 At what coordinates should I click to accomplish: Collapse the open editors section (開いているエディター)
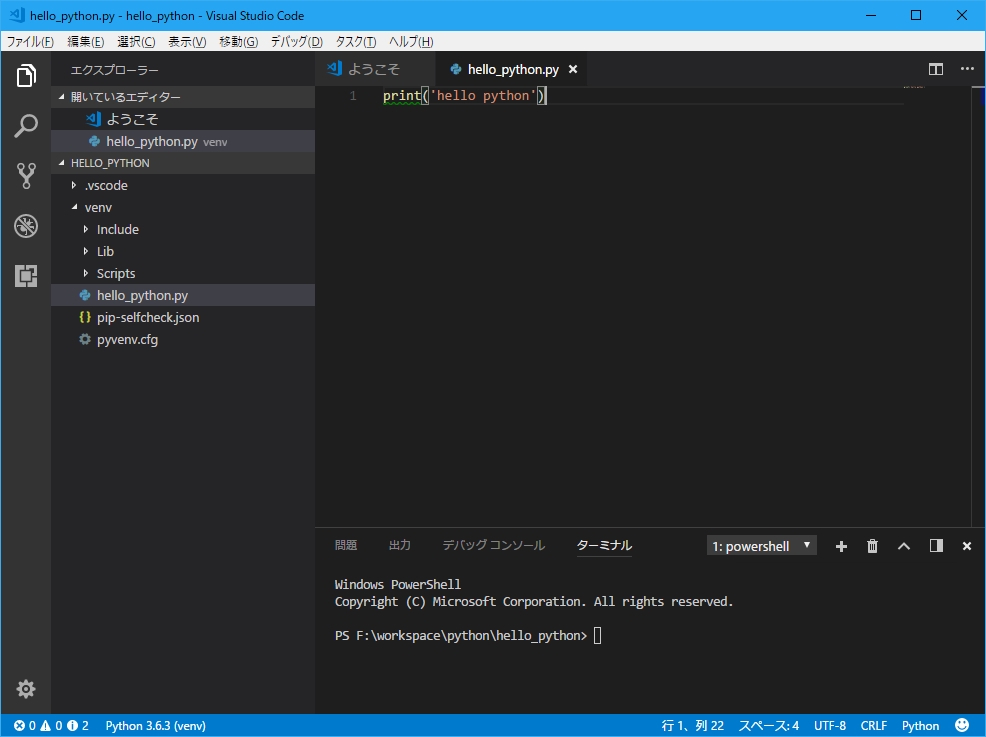click(x=183, y=97)
